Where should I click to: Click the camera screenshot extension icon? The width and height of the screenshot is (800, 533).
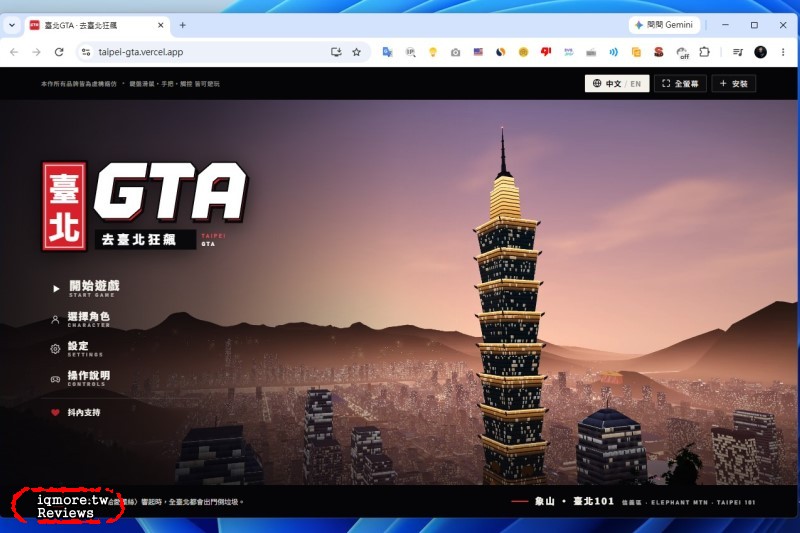455,52
